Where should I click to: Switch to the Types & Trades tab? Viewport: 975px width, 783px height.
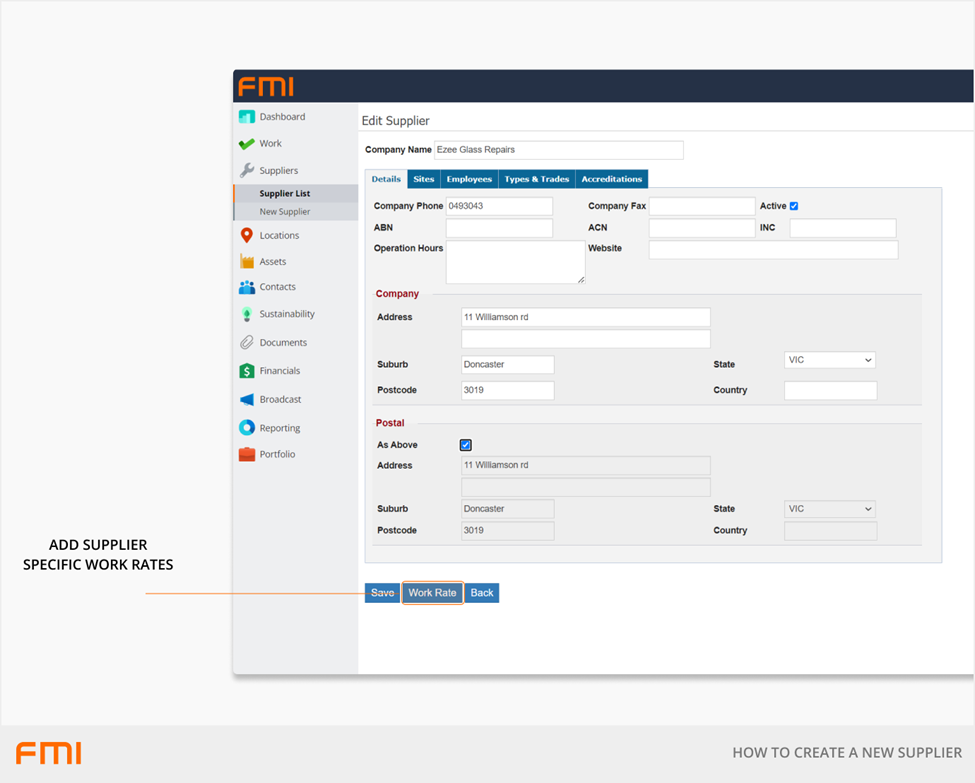click(537, 179)
